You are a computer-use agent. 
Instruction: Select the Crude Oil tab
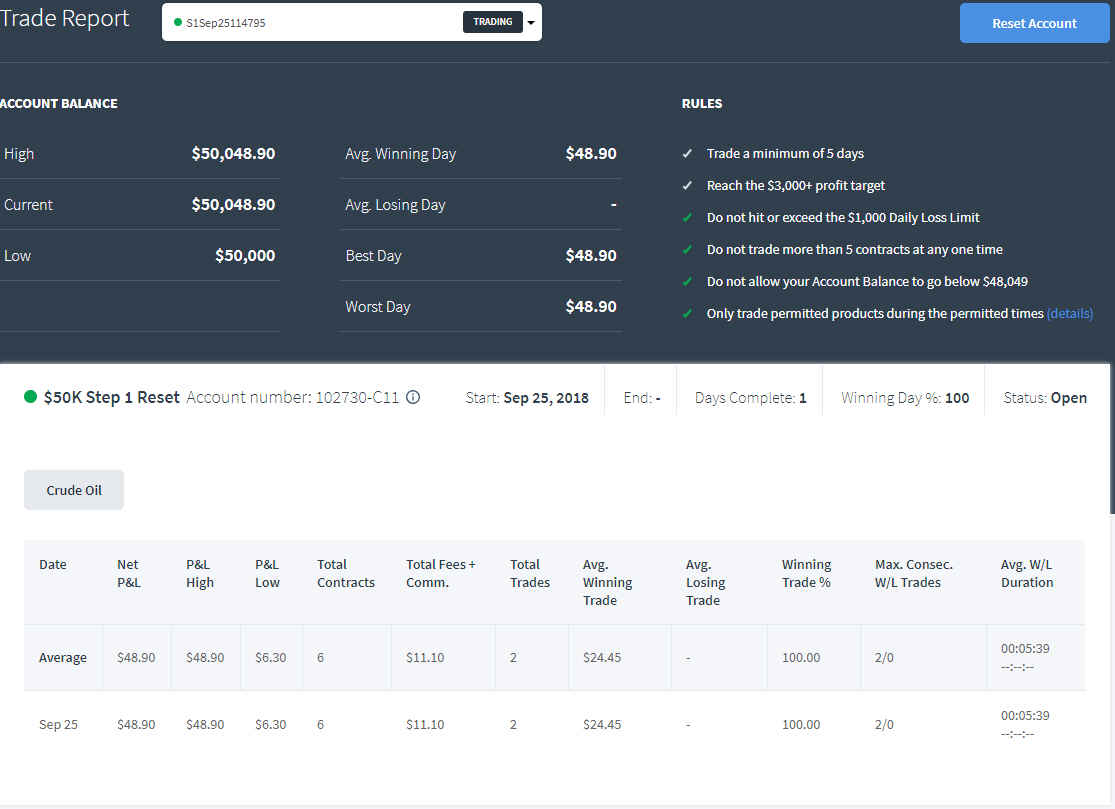coord(74,490)
